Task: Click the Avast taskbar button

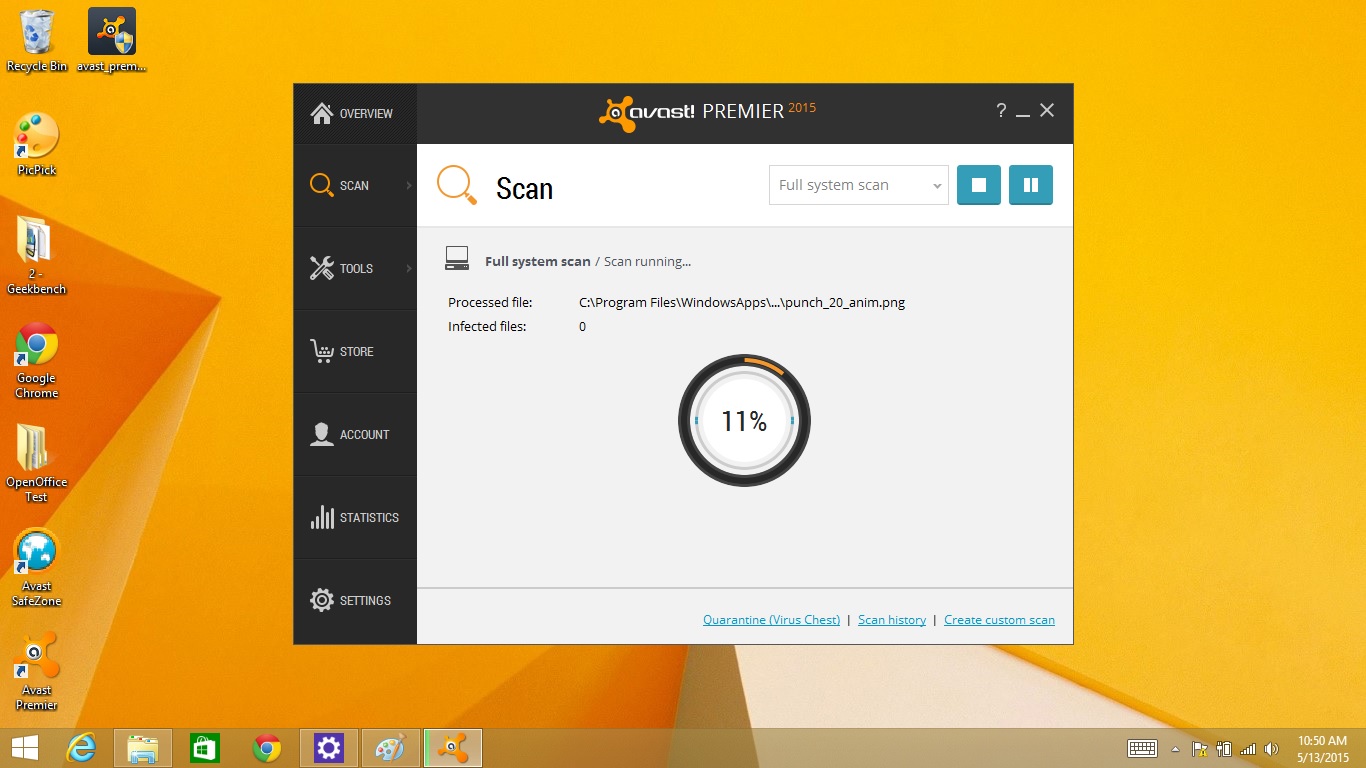Action: coord(453,748)
